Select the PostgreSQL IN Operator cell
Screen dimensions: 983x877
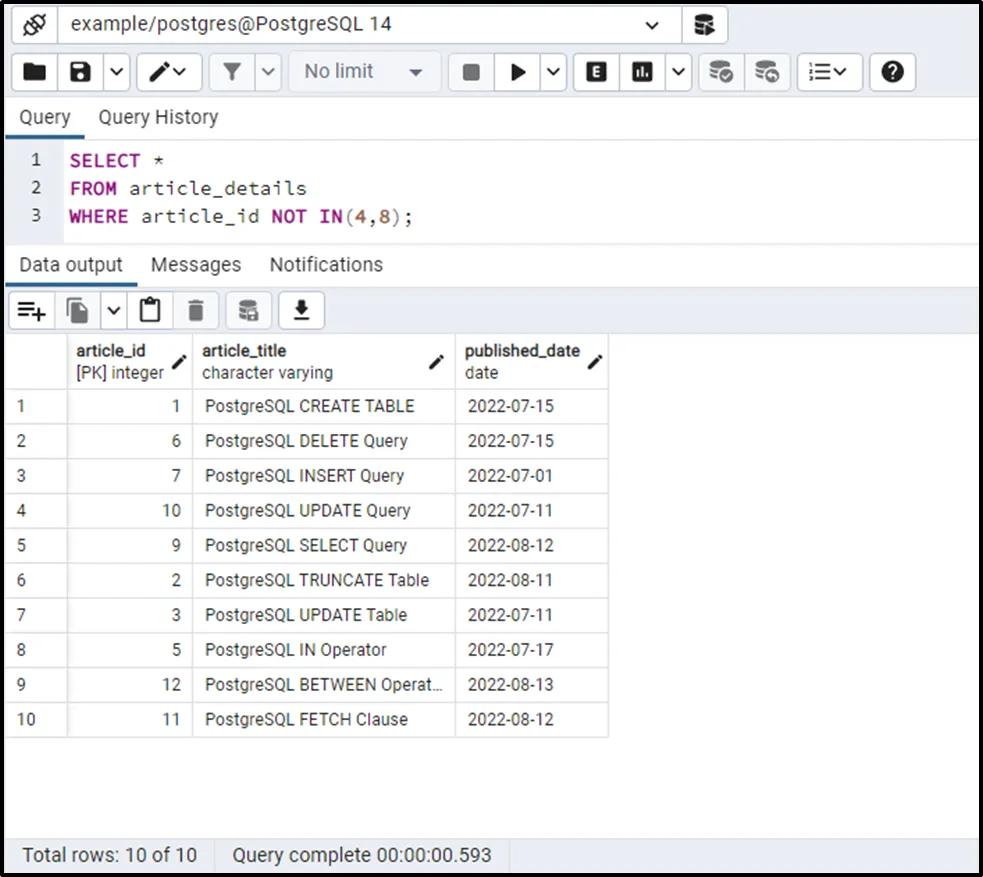(296, 650)
